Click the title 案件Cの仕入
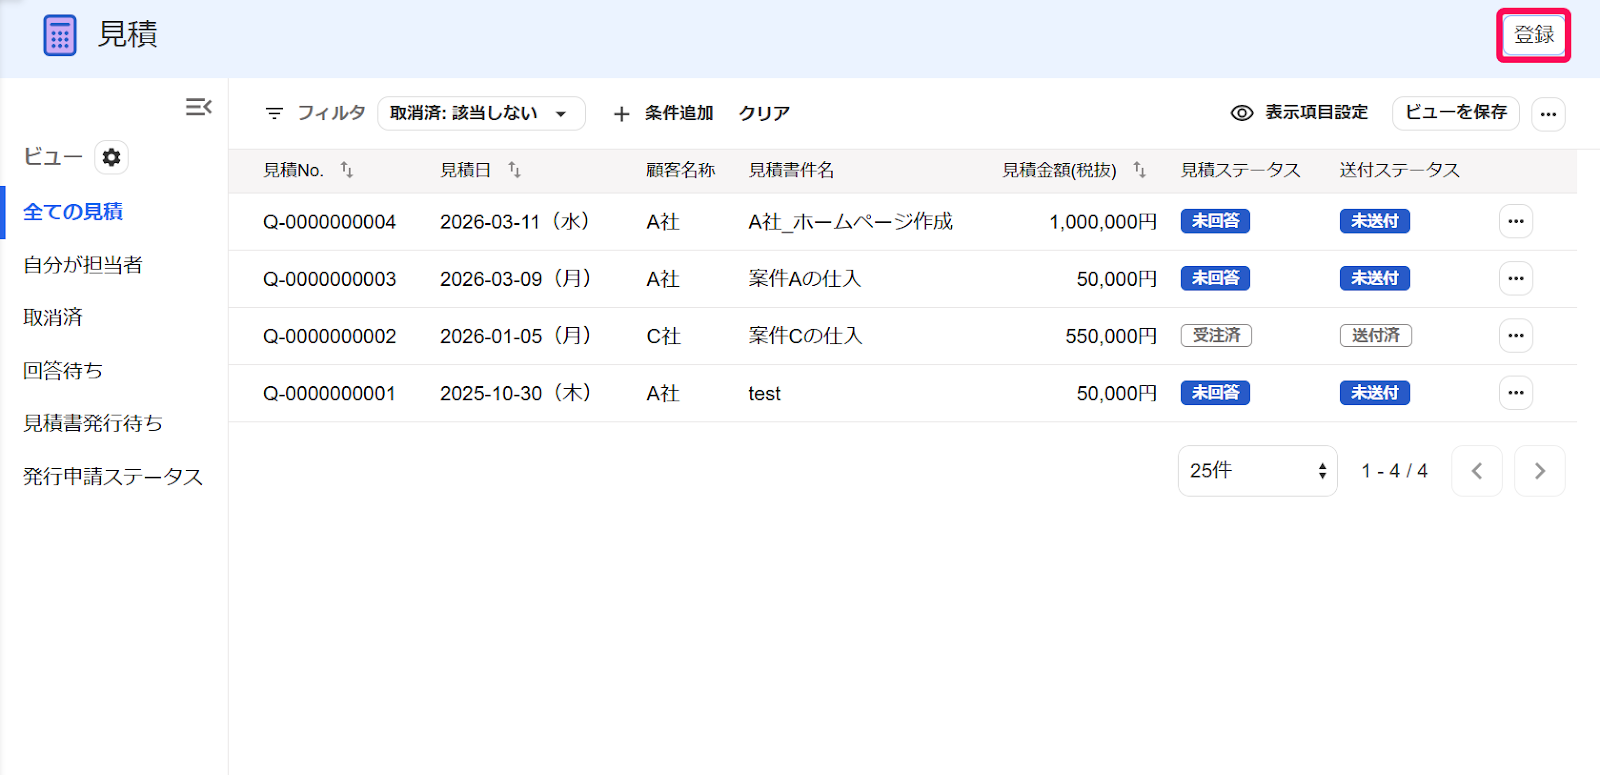 point(805,336)
